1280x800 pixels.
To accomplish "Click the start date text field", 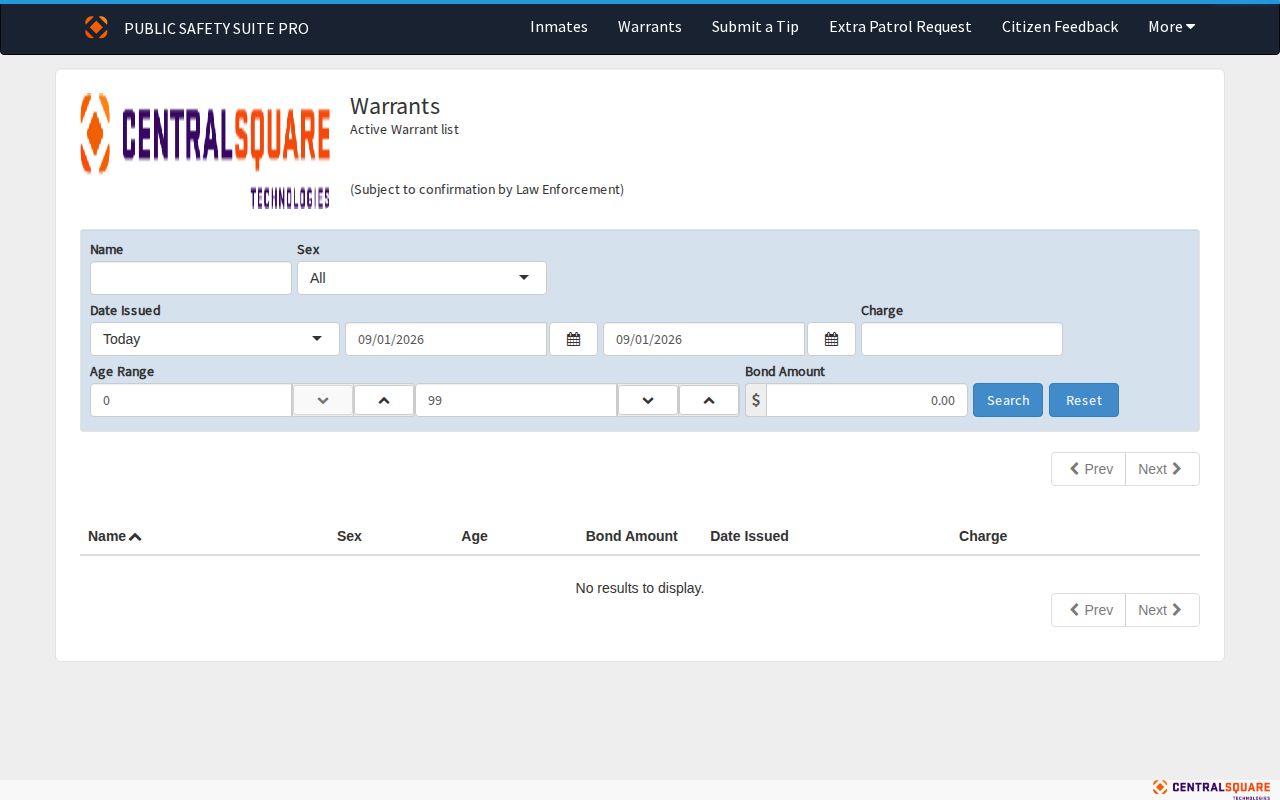I will click(x=446, y=339).
